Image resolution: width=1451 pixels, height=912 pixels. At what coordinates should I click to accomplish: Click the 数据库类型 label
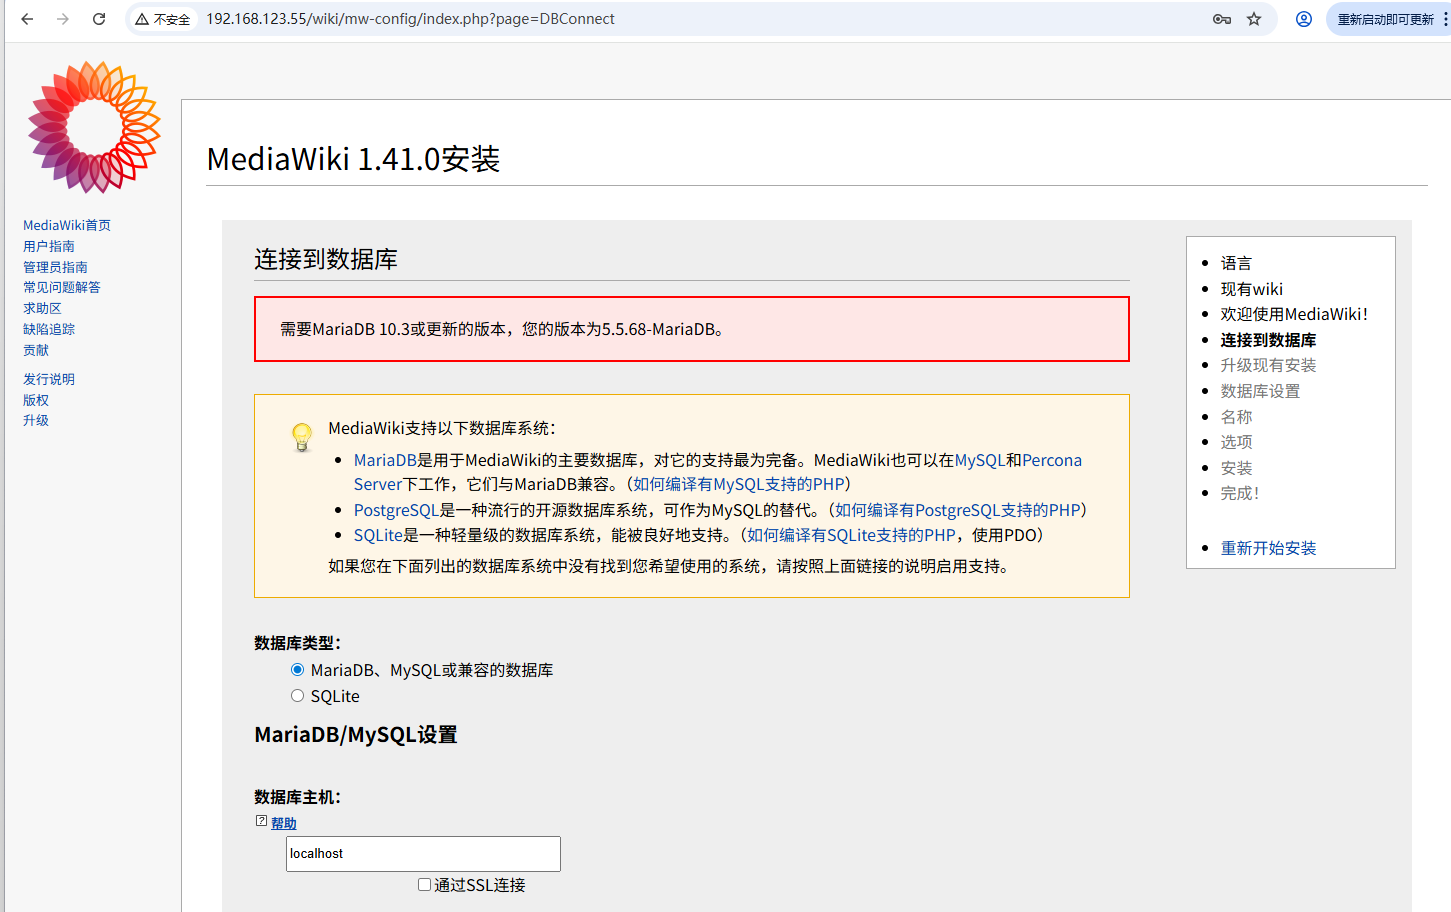click(298, 643)
